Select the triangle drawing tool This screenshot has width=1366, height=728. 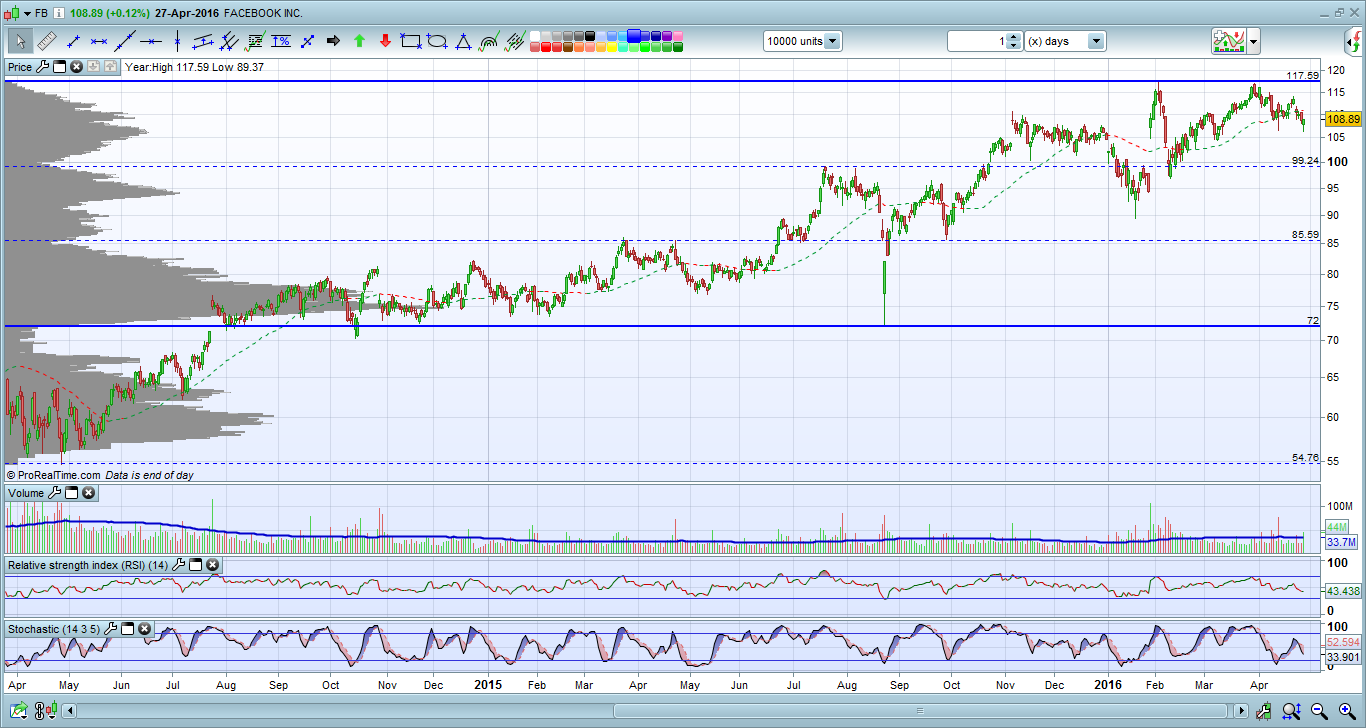click(463, 41)
